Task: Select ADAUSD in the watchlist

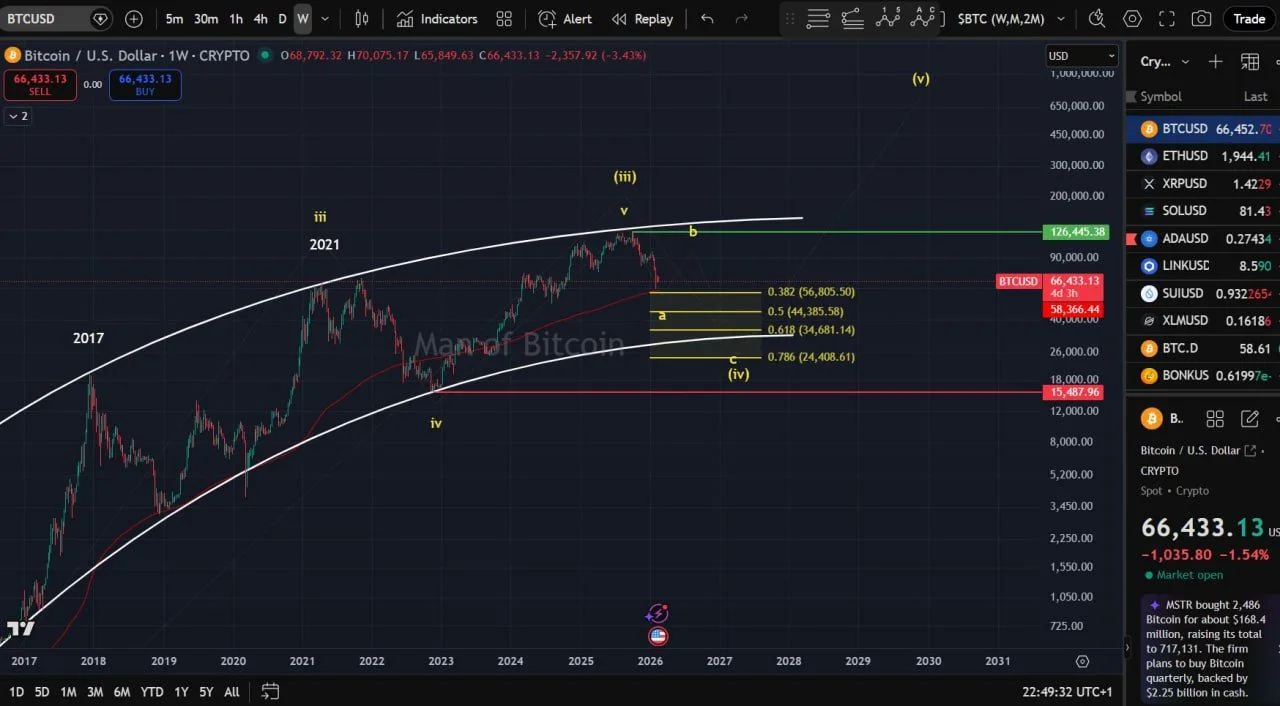Action: coord(1203,239)
